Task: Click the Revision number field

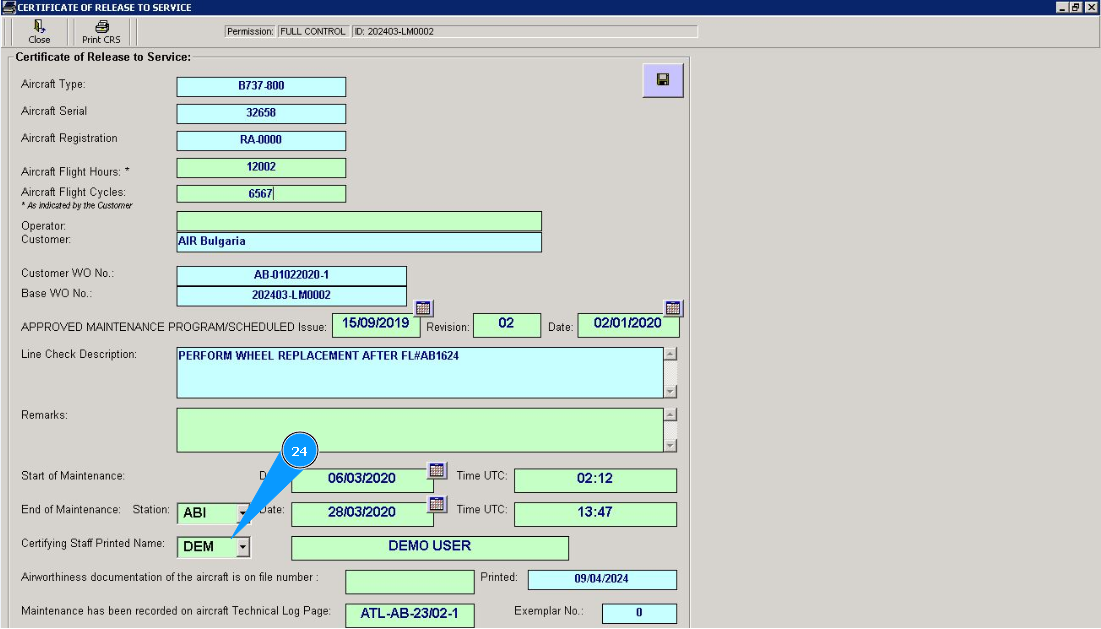Action: 506,325
